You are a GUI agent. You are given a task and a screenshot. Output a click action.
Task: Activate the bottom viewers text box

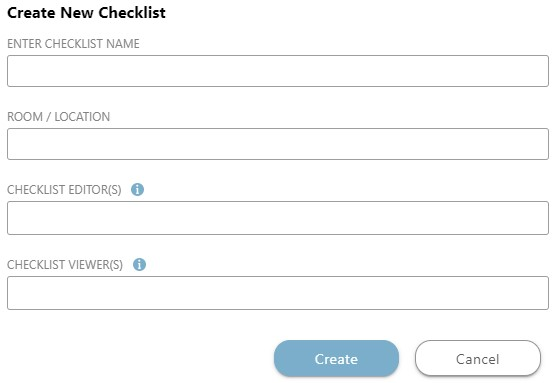coord(278,293)
